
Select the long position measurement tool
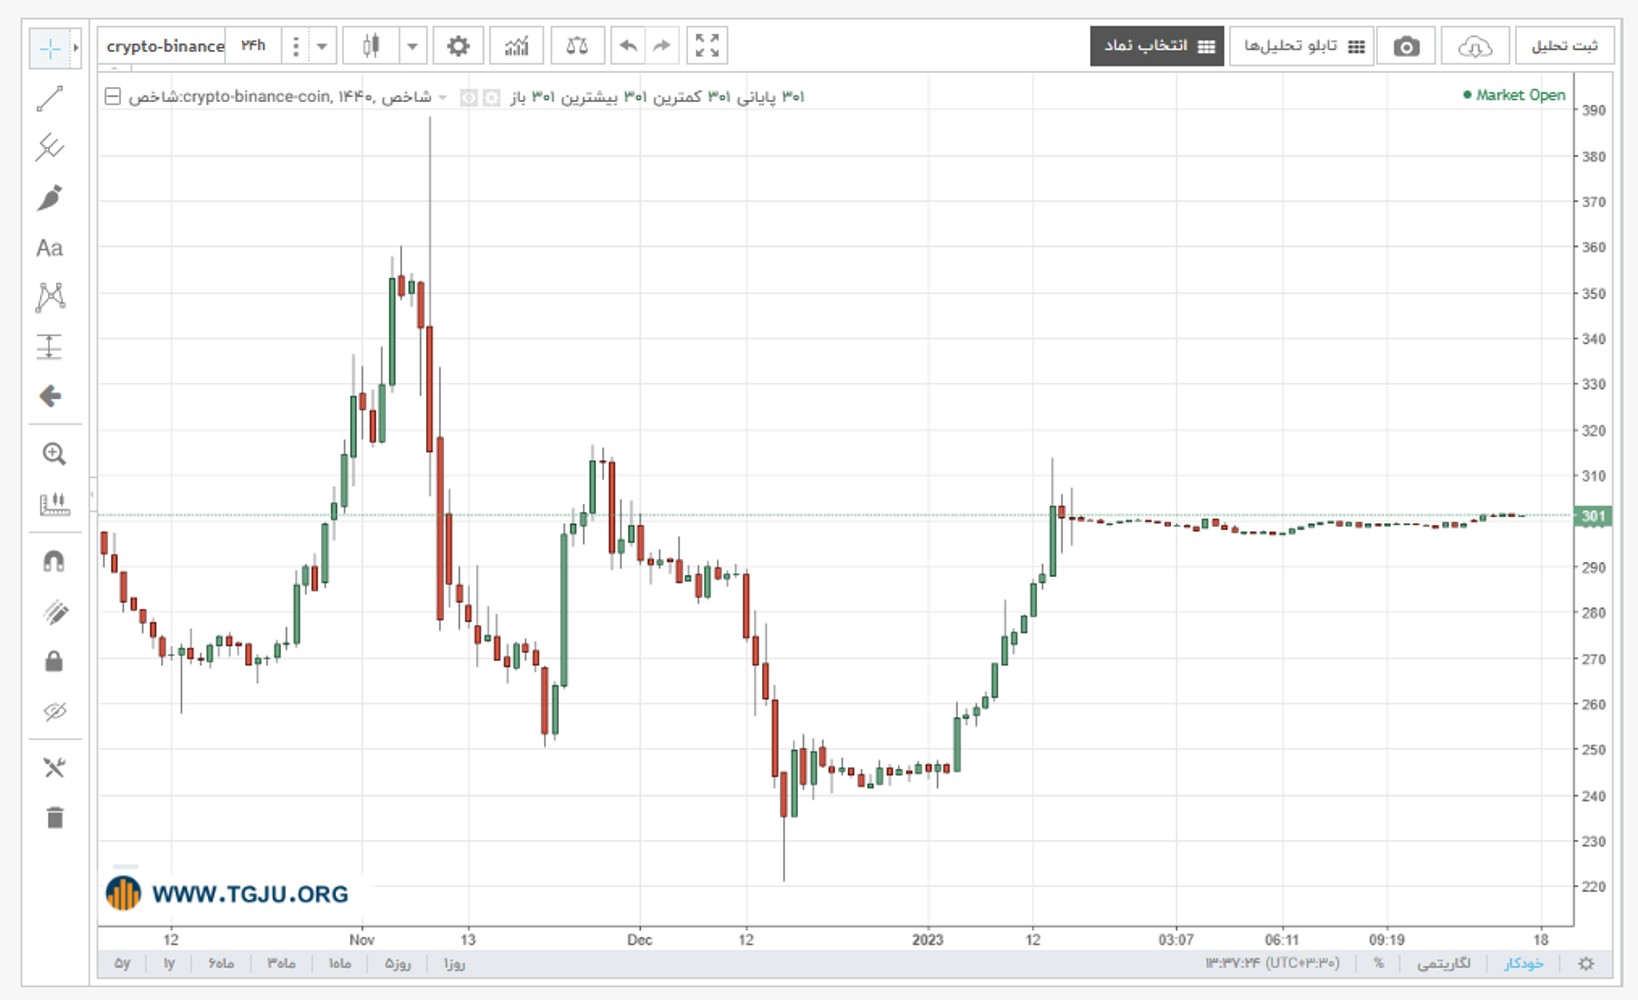coord(50,347)
